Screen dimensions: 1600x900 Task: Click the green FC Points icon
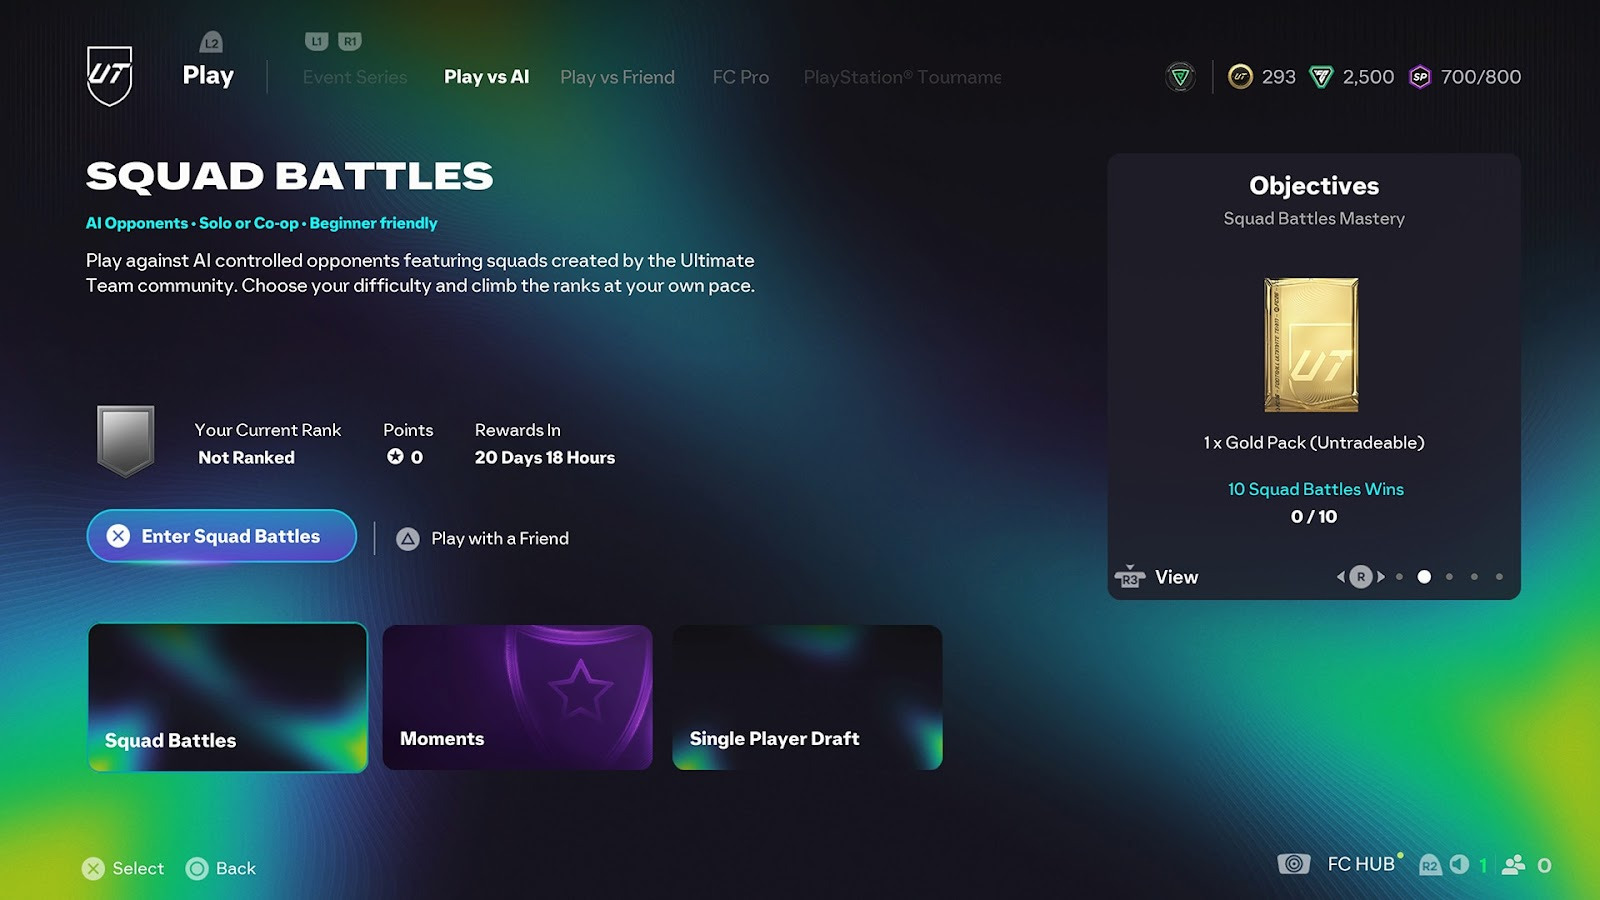1321,77
